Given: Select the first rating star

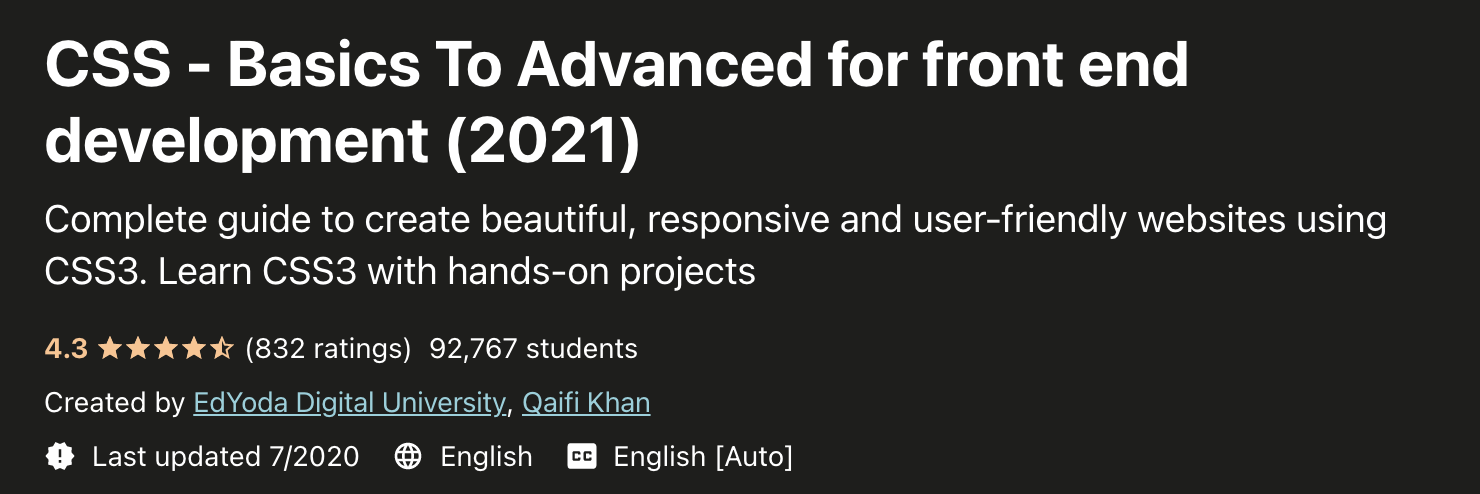Looking at the screenshot, I should point(110,348).
